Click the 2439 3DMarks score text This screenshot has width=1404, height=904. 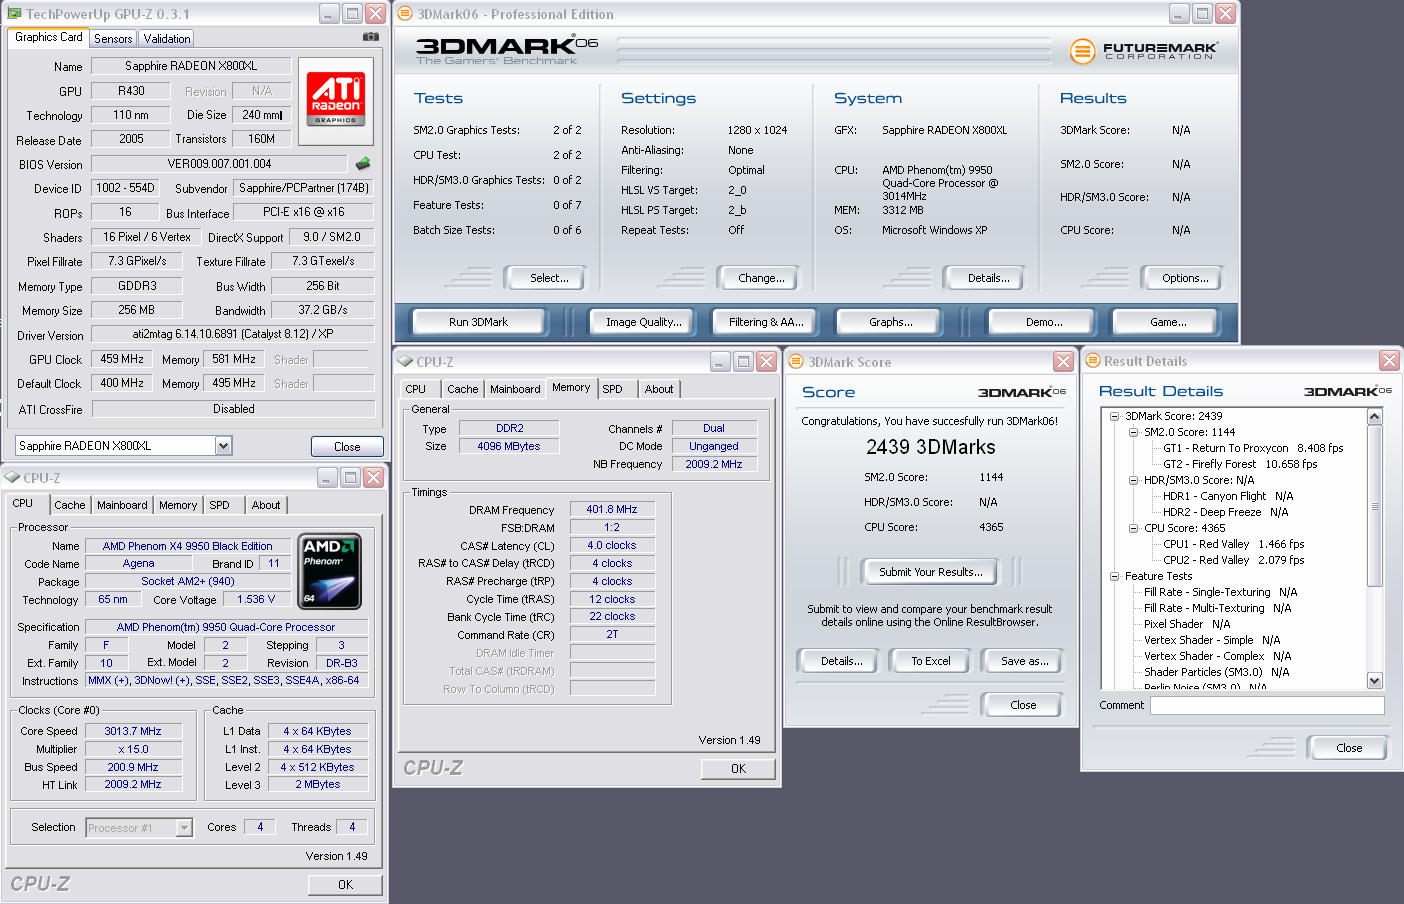pos(931,447)
